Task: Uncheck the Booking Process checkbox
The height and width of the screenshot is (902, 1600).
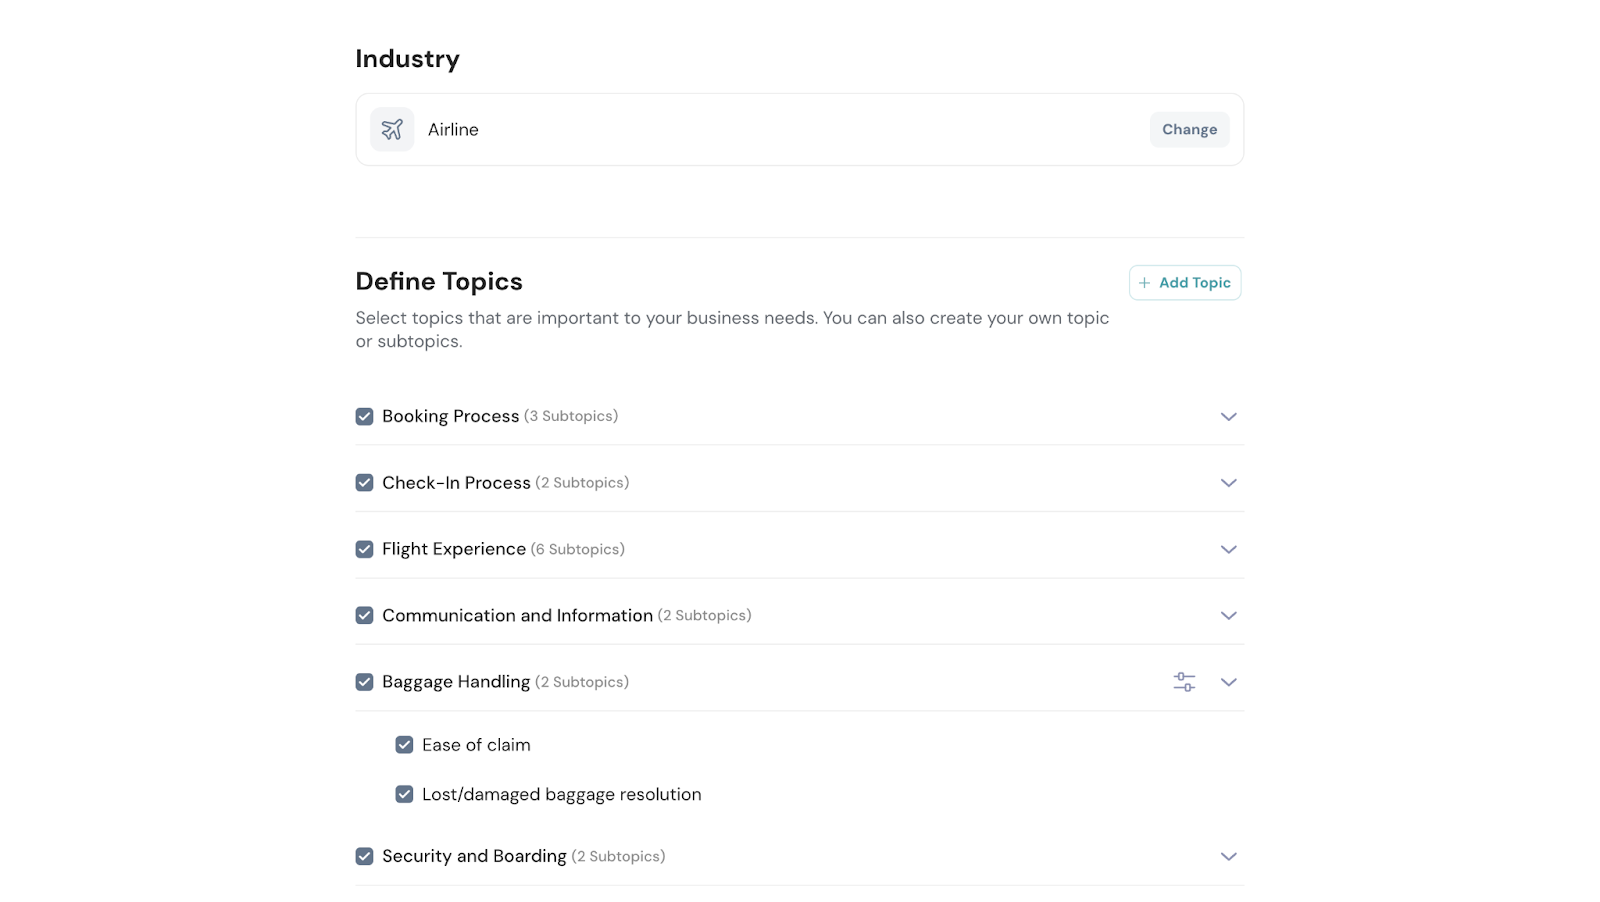Action: point(365,417)
